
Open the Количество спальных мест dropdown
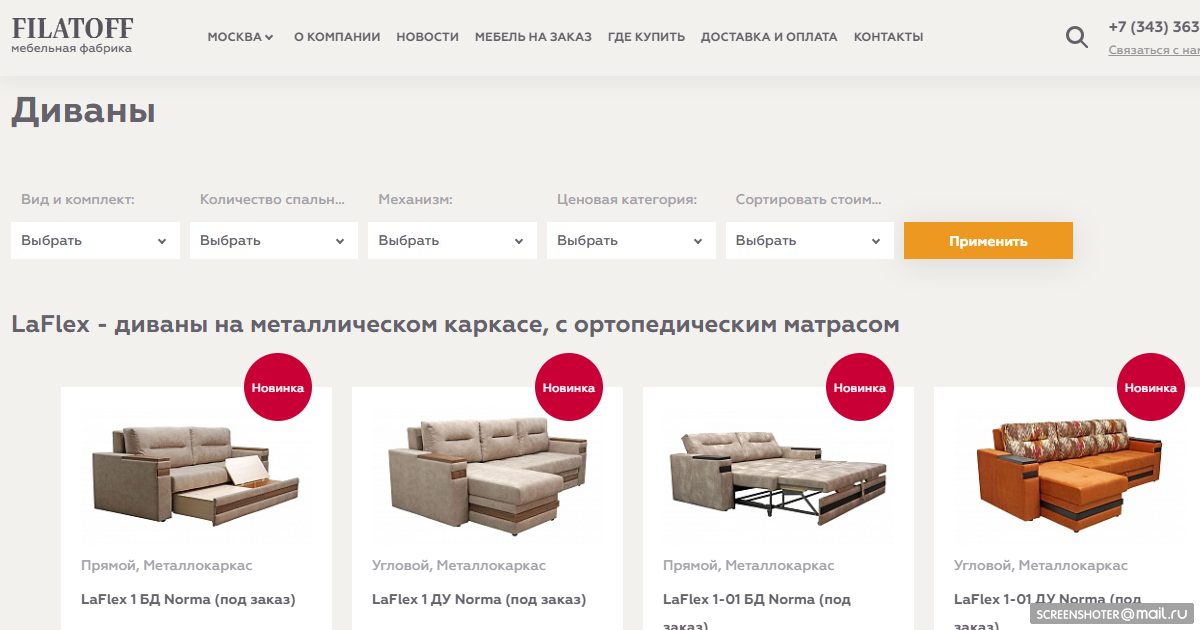pyautogui.click(x=274, y=240)
